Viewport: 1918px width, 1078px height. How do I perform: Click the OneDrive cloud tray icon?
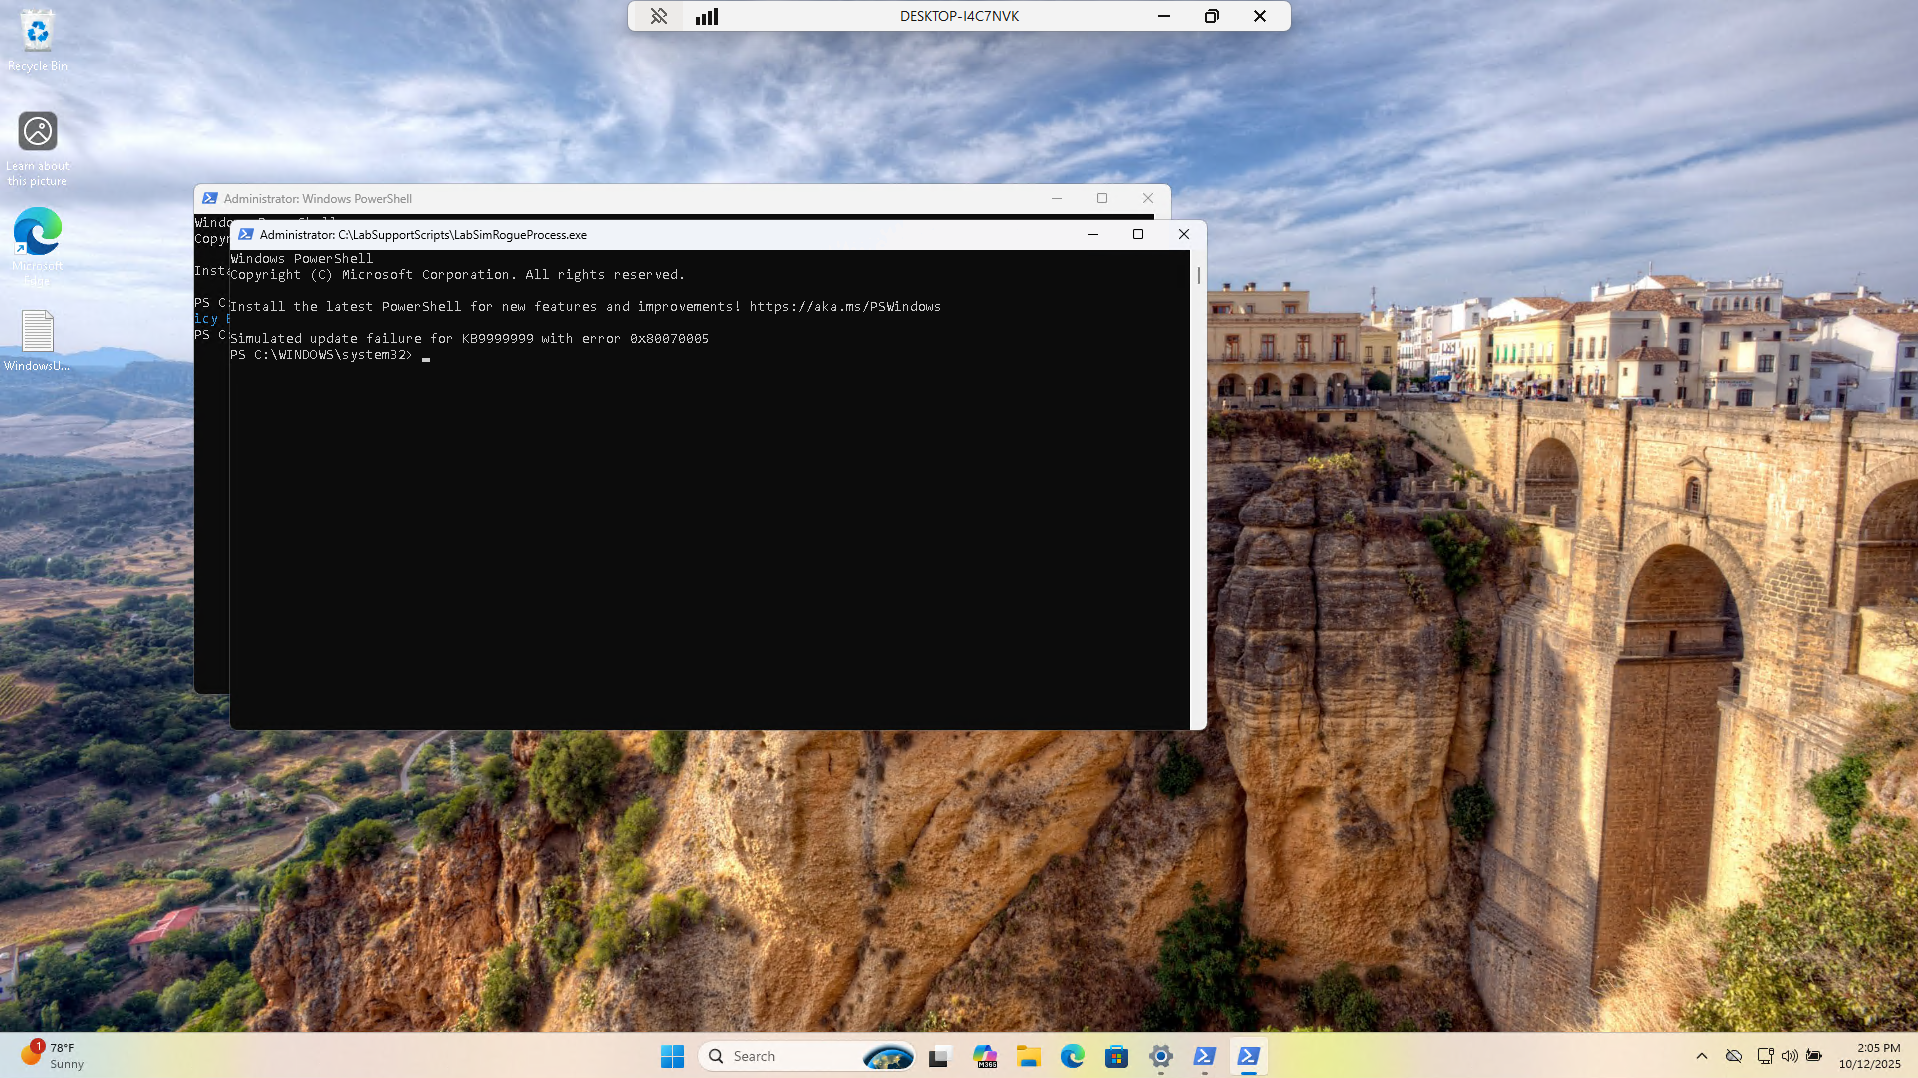[1734, 1056]
